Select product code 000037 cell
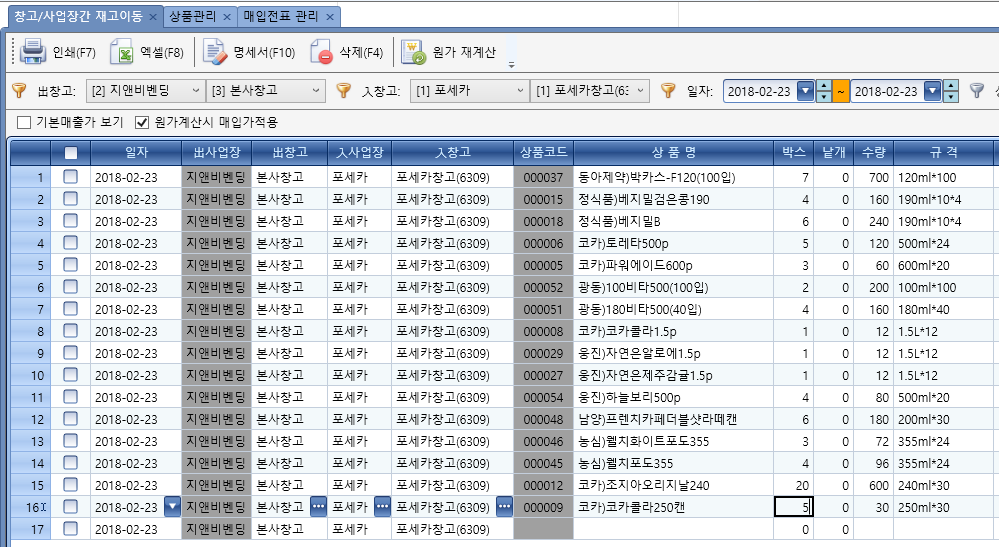1006x549 pixels. (543, 178)
